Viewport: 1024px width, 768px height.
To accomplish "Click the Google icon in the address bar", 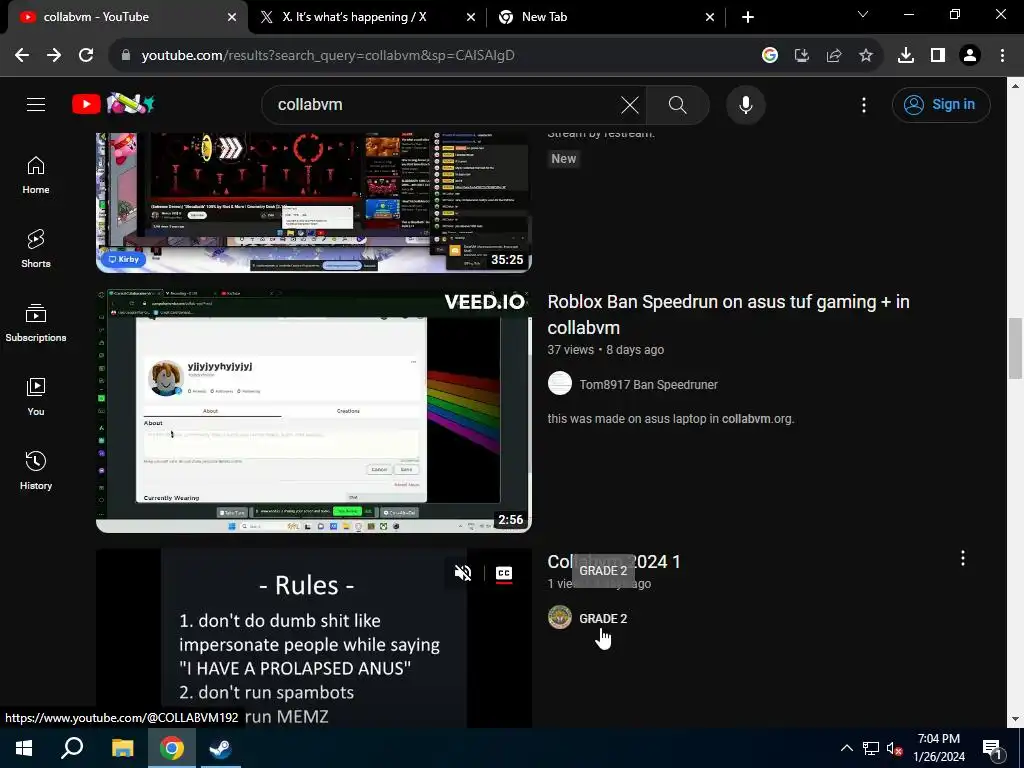I will [x=769, y=56].
